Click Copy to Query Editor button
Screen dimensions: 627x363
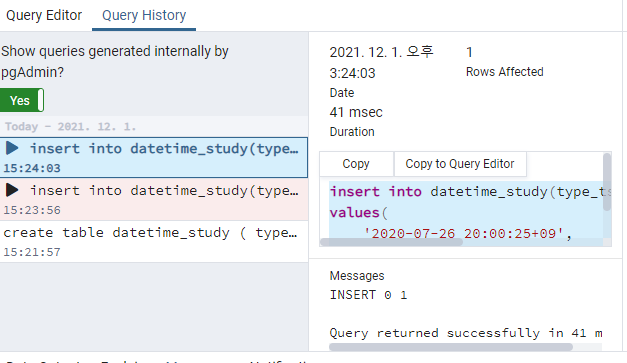(460, 164)
